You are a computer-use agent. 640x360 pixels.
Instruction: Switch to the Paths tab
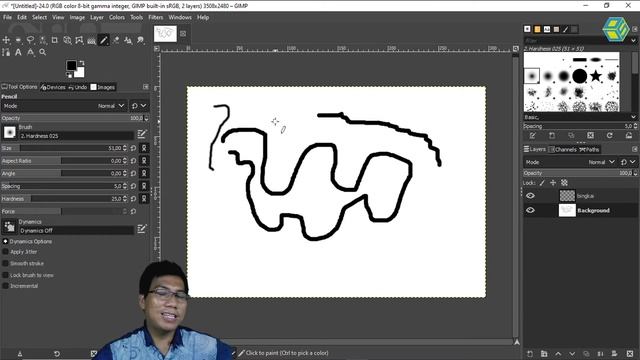[589, 149]
